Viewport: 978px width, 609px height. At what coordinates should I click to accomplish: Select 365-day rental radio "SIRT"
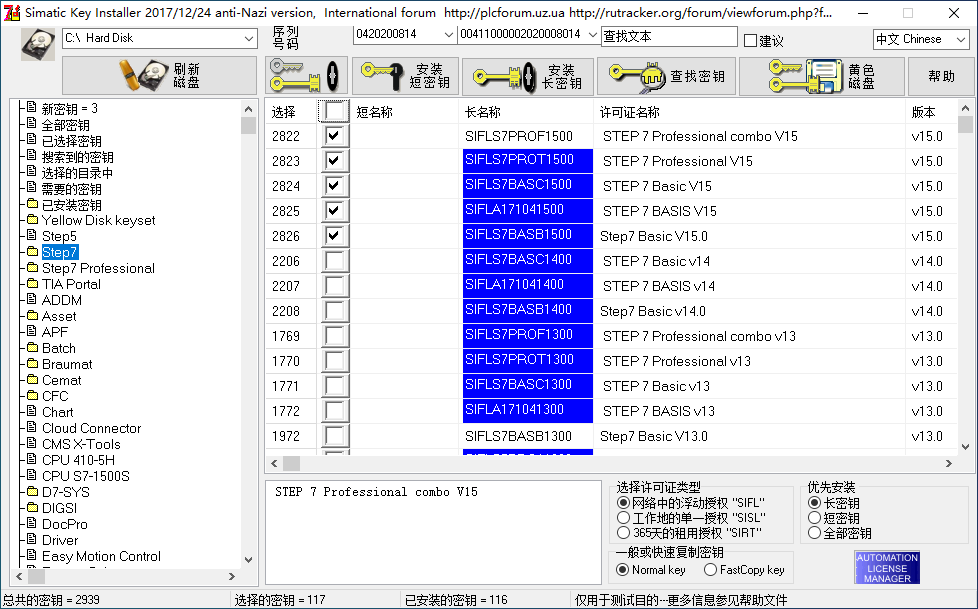point(622,533)
